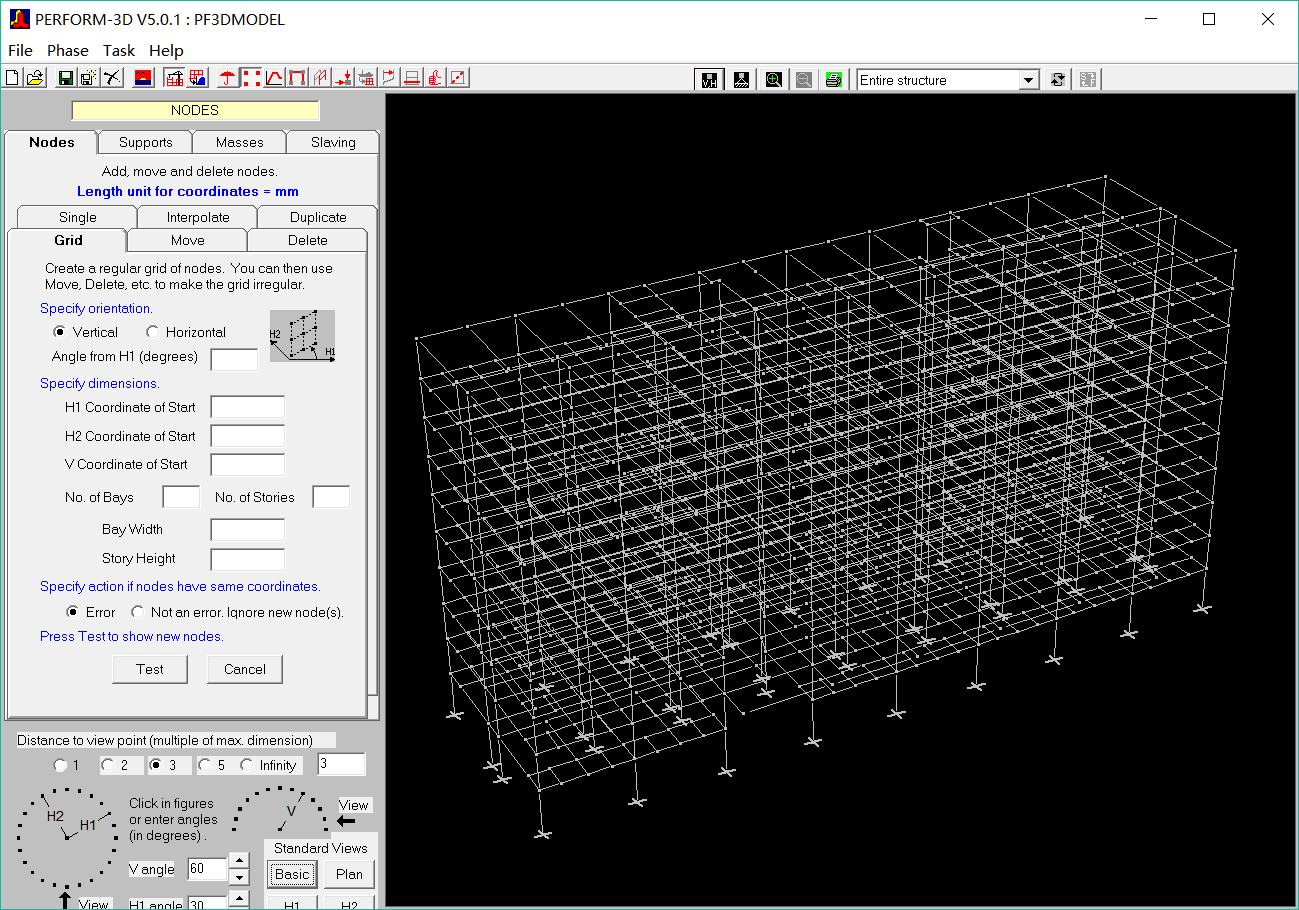Click the save-as floppy with sparkle icon

89,78
